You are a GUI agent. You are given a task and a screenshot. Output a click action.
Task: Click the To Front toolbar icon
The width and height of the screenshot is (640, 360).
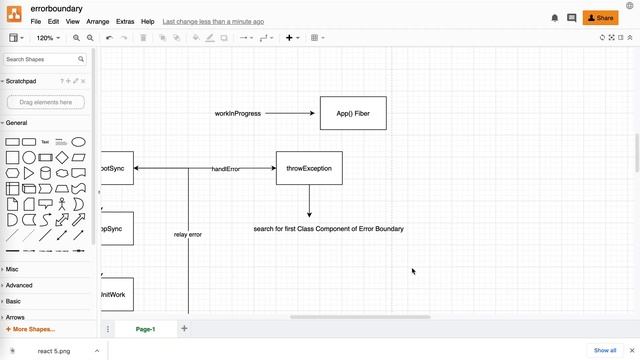162,38
